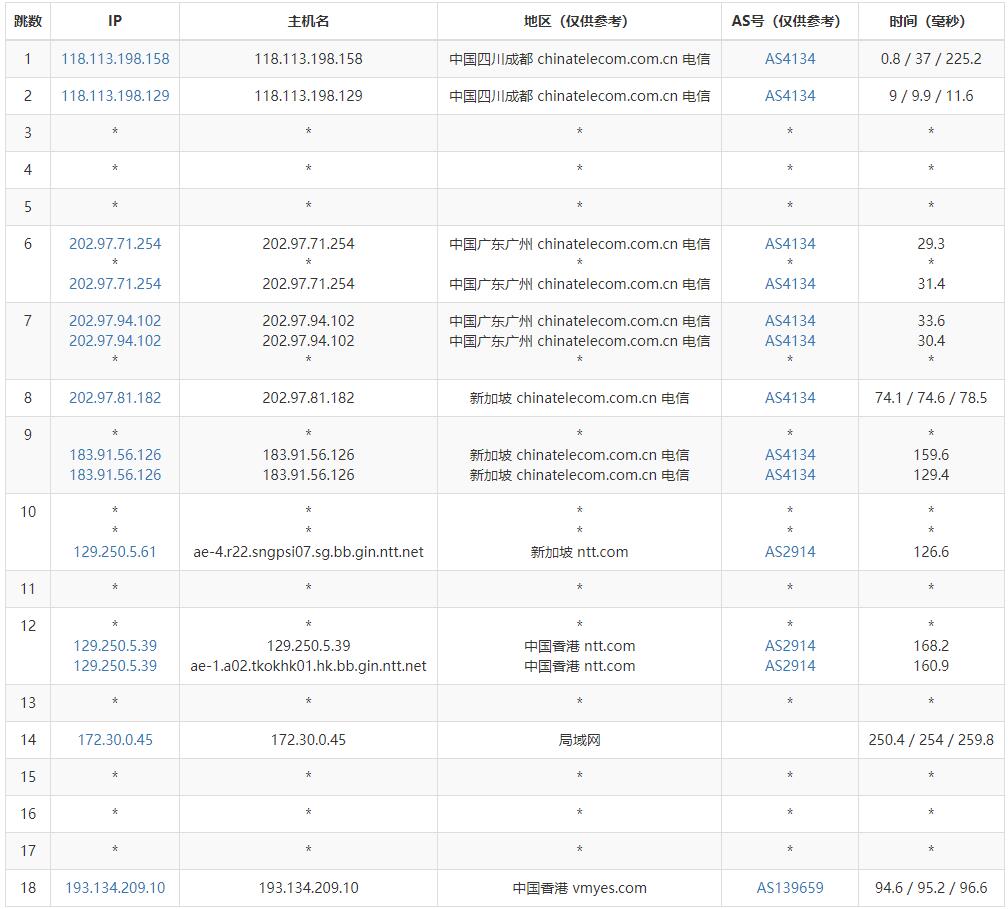
Task: Select the IP column header
Action: pos(115,21)
